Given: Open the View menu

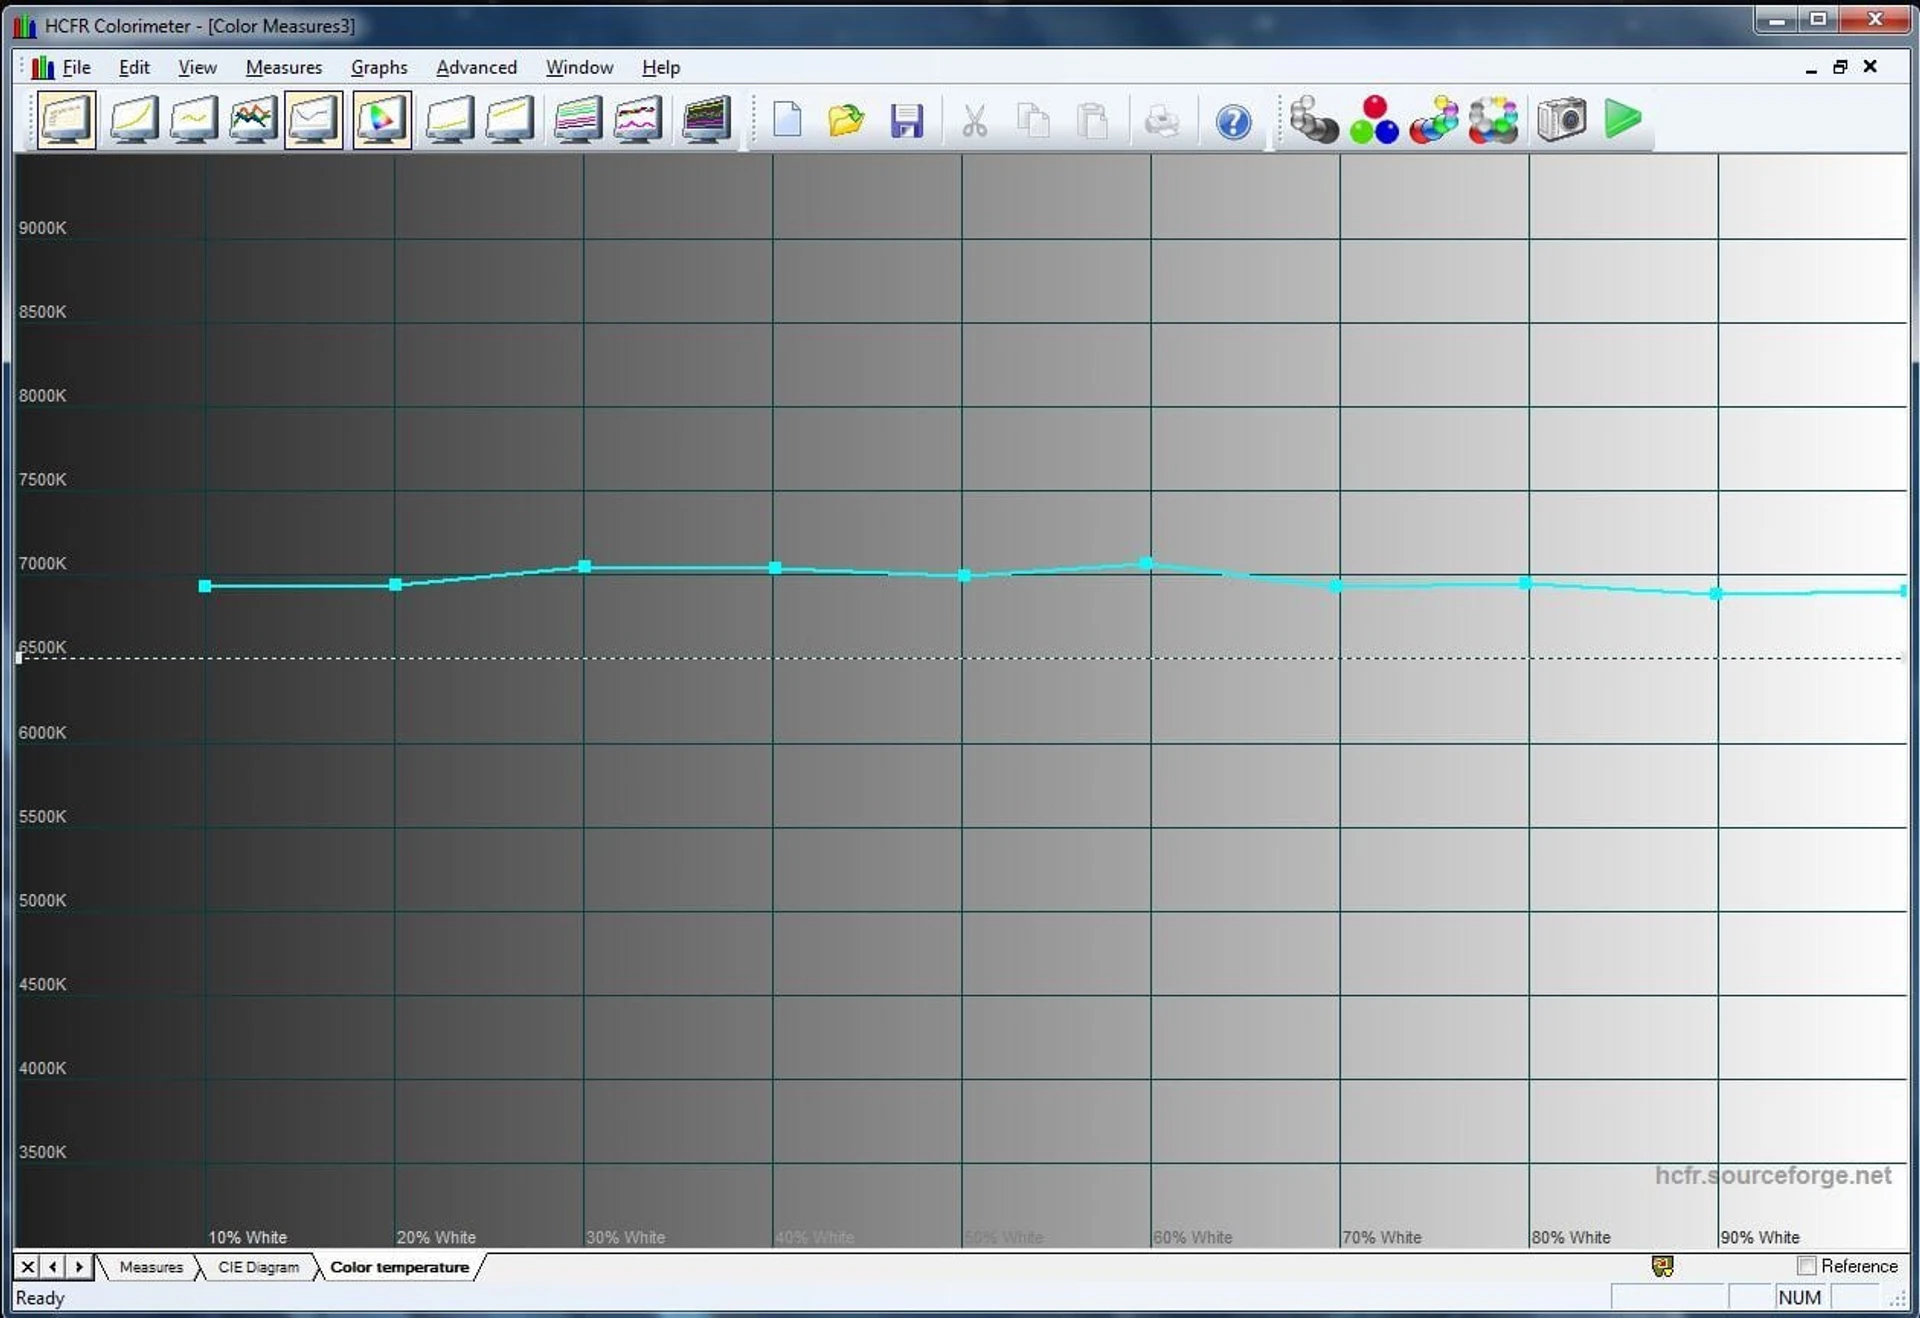Looking at the screenshot, I should pos(197,67).
